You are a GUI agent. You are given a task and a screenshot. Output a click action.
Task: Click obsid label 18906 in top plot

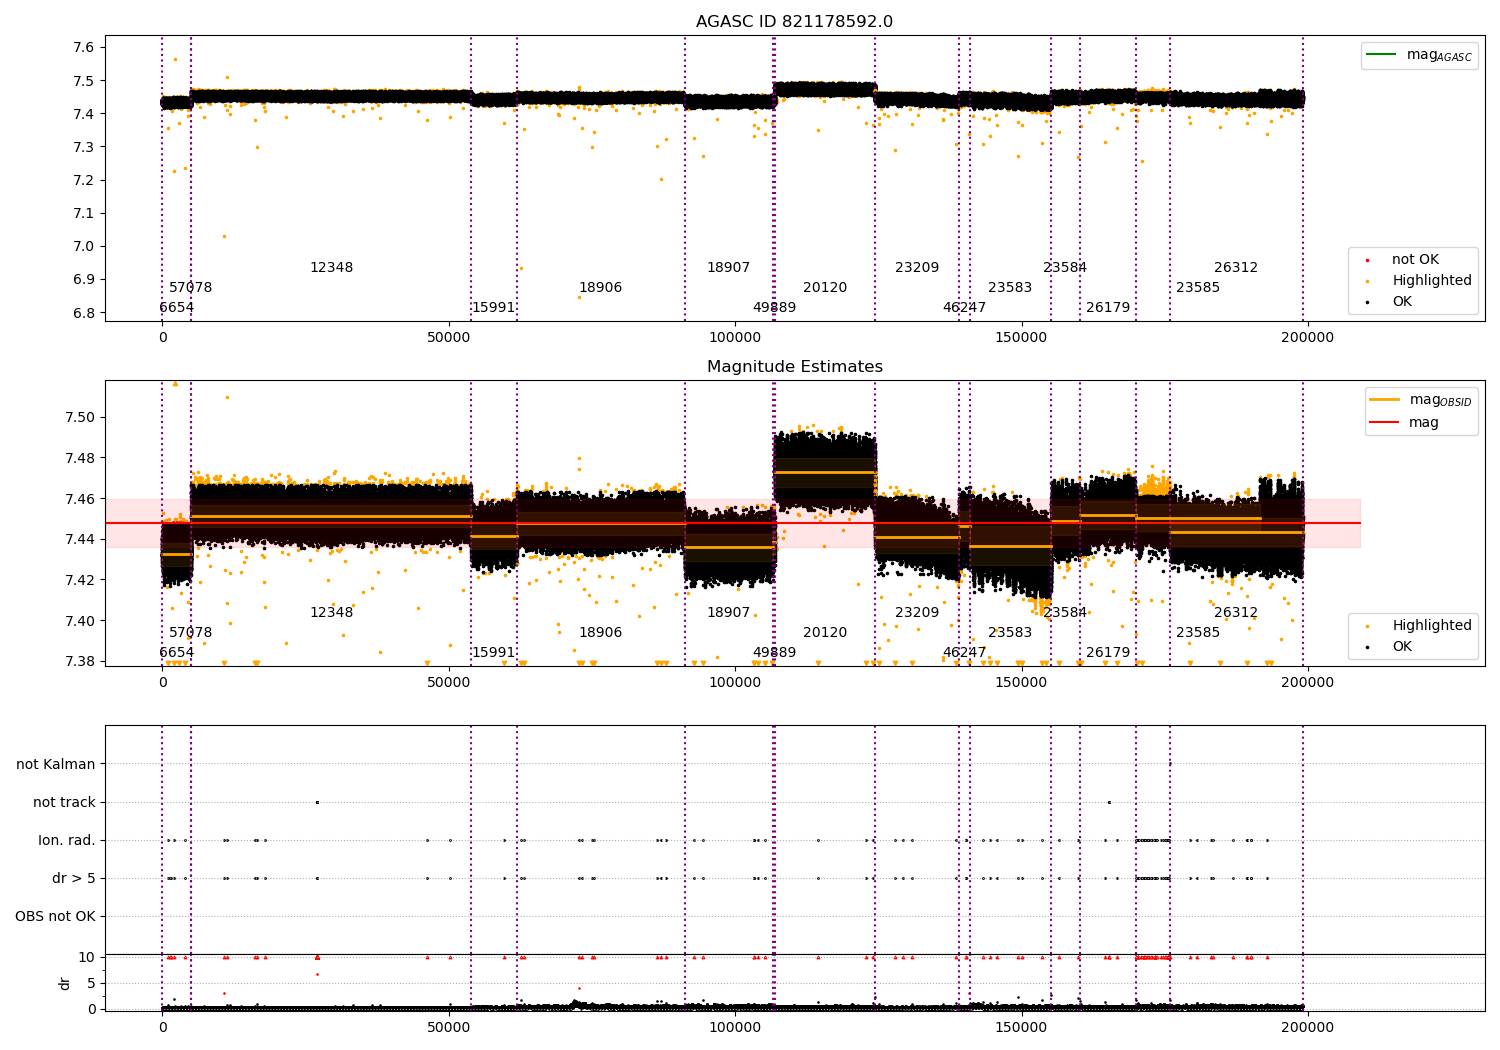tap(600, 288)
